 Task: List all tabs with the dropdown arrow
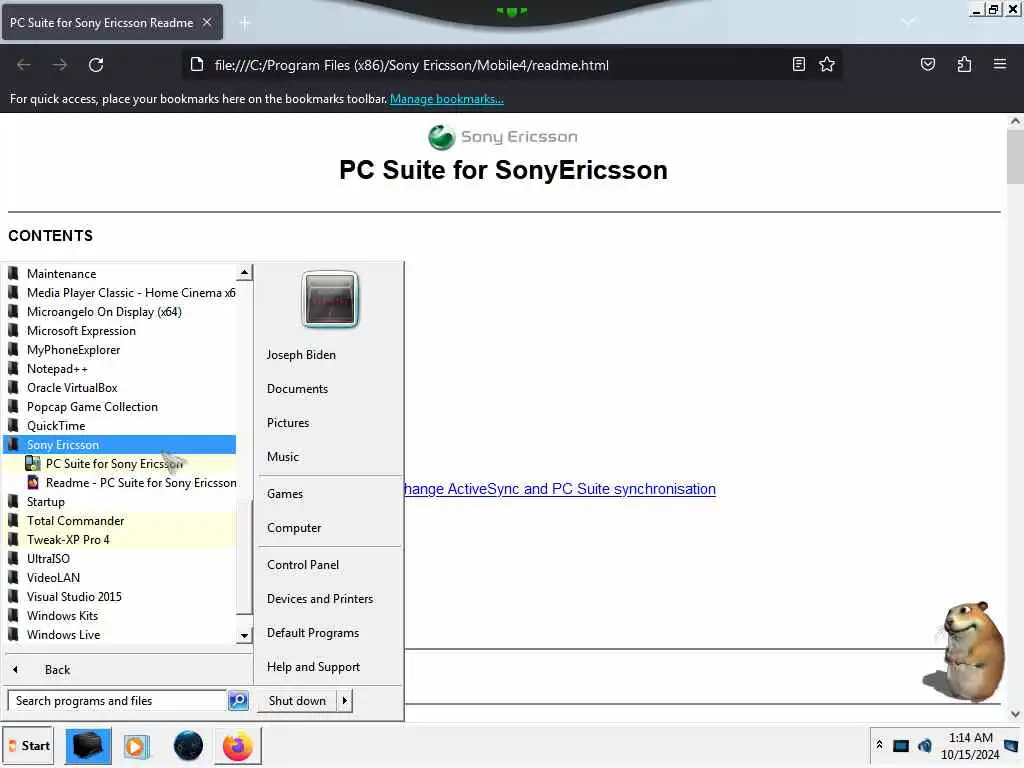point(908,23)
